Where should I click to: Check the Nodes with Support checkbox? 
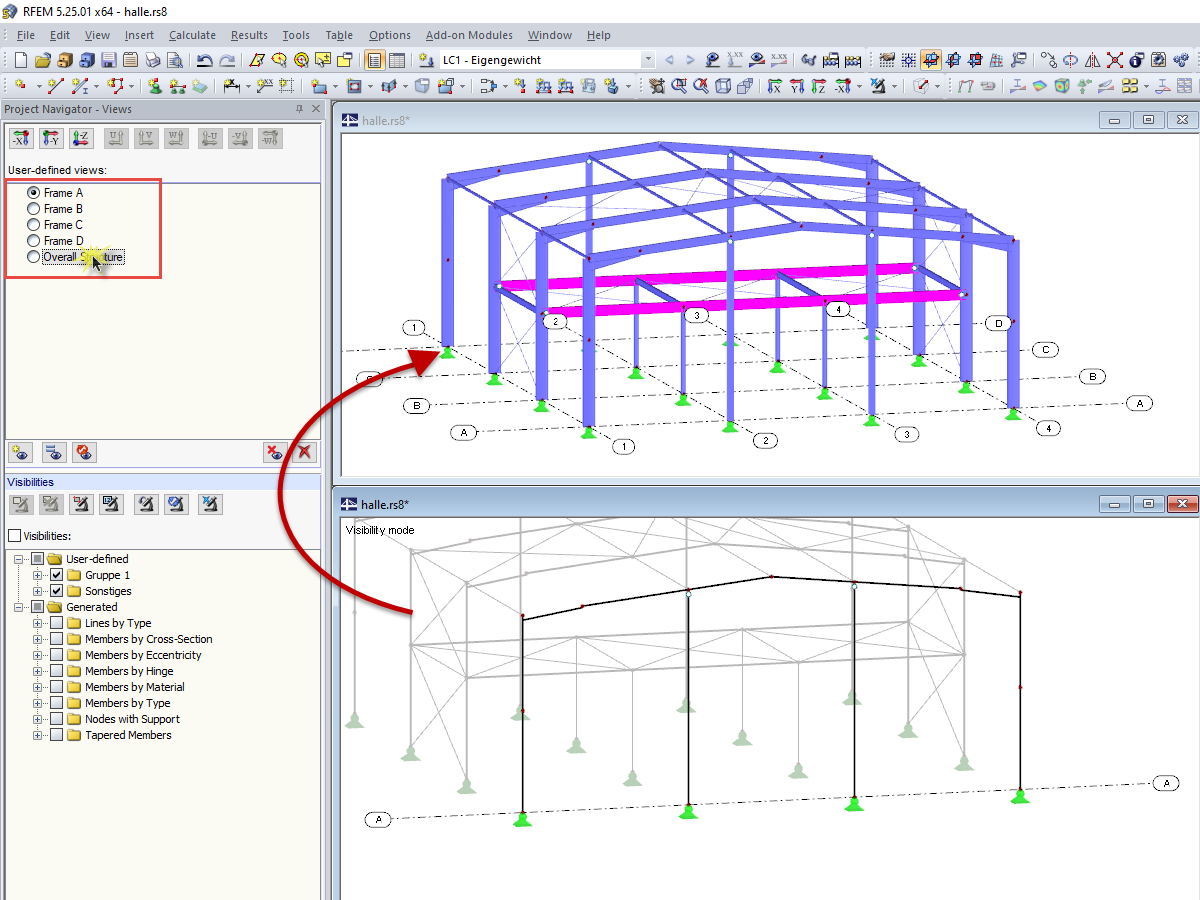[57, 719]
